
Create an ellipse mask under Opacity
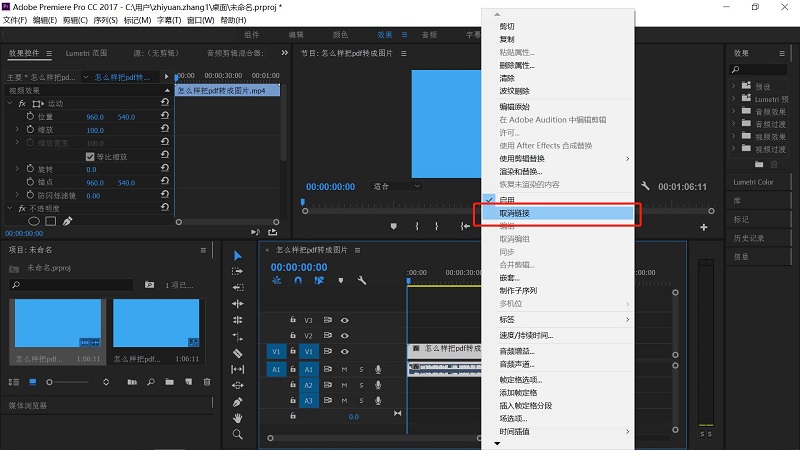(x=34, y=221)
